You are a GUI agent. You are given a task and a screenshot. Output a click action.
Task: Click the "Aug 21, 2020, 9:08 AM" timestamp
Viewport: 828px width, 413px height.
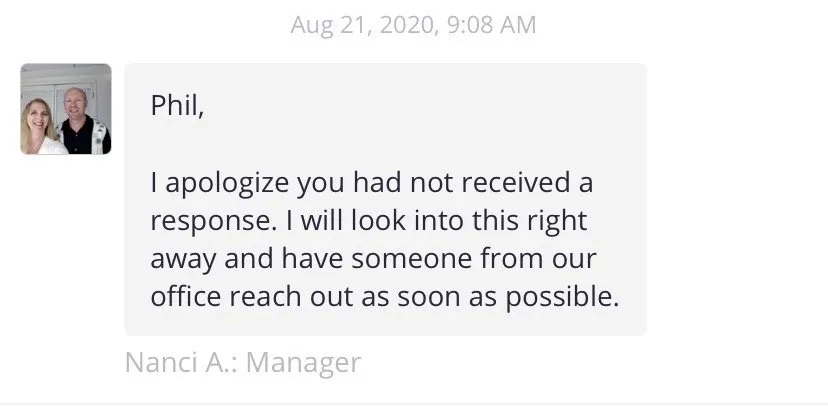tap(413, 25)
